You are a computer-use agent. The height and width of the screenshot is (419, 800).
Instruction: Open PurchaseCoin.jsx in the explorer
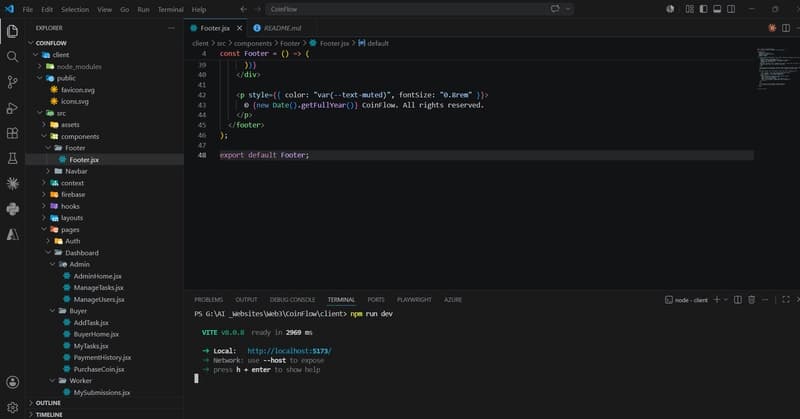coord(94,369)
